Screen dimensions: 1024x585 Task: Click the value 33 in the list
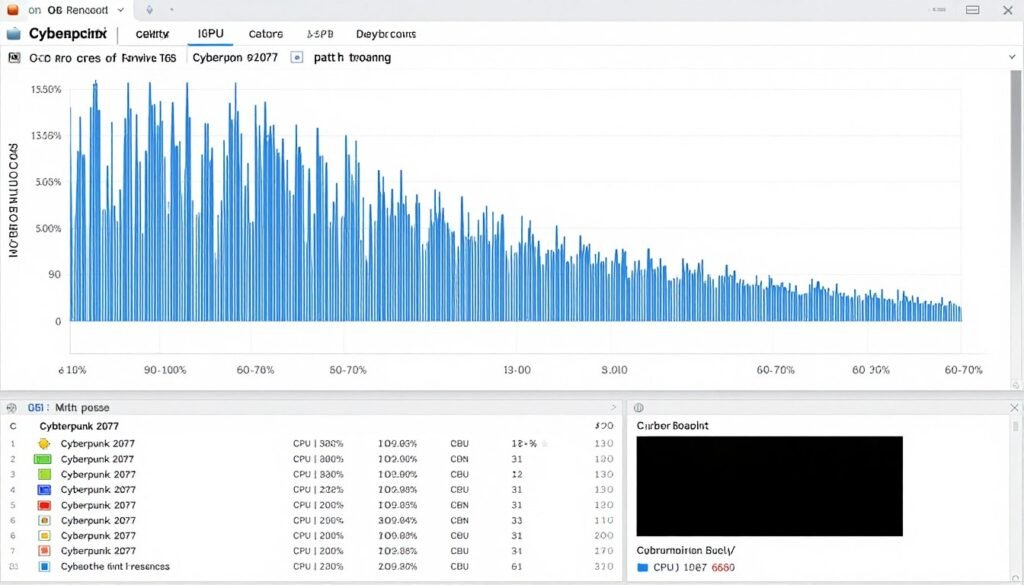pyautogui.click(x=517, y=520)
